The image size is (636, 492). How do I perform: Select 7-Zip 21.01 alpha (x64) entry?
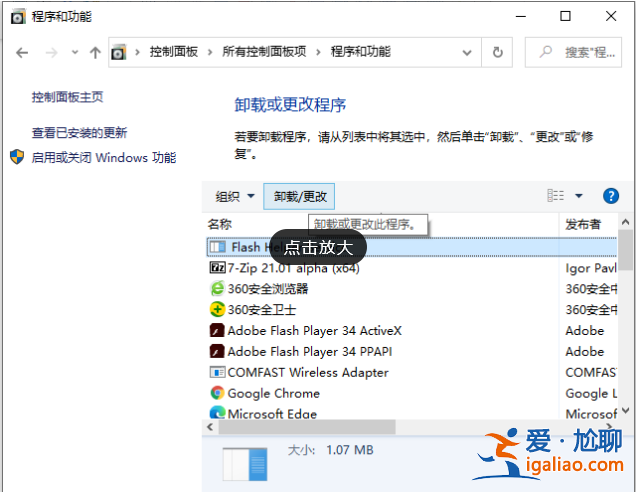coord(294,268)
